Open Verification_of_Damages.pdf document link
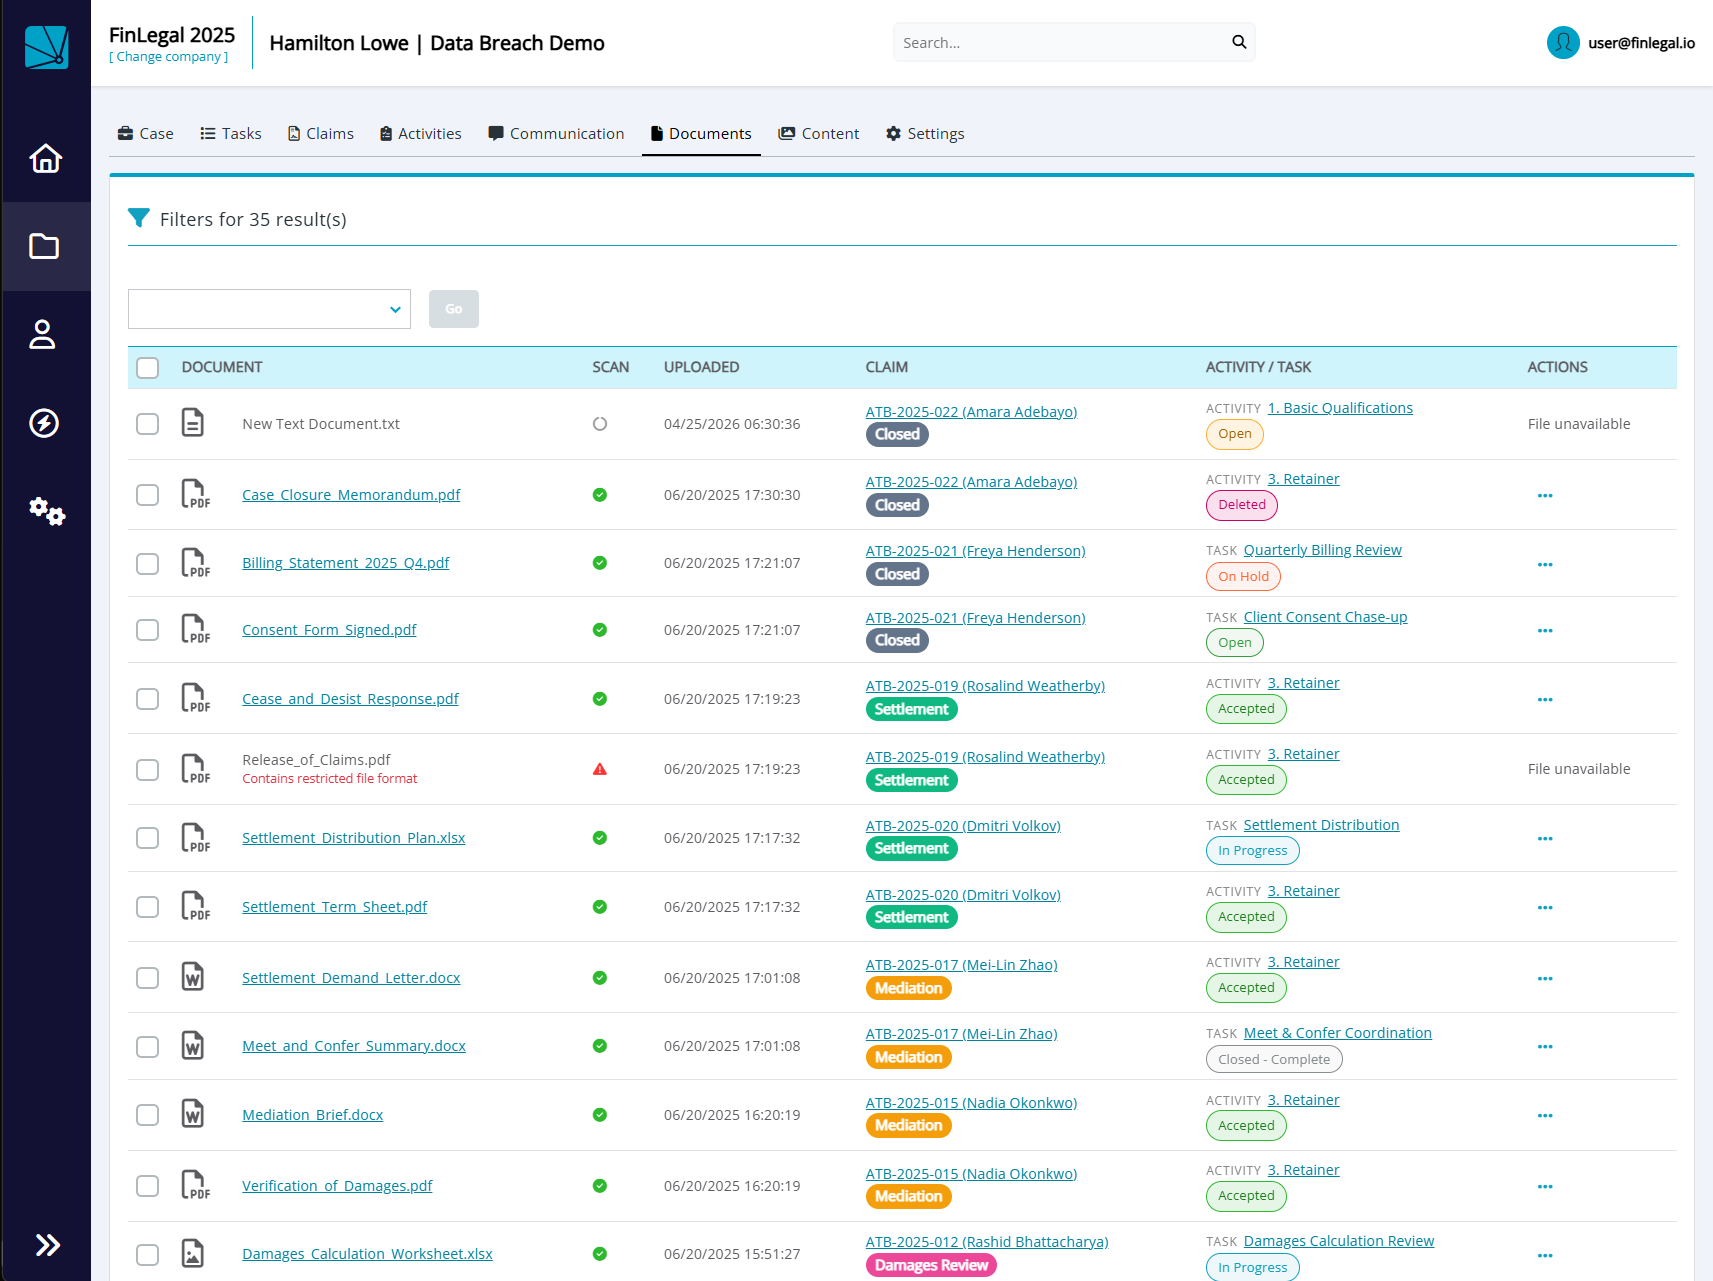 pos(337,1186)
